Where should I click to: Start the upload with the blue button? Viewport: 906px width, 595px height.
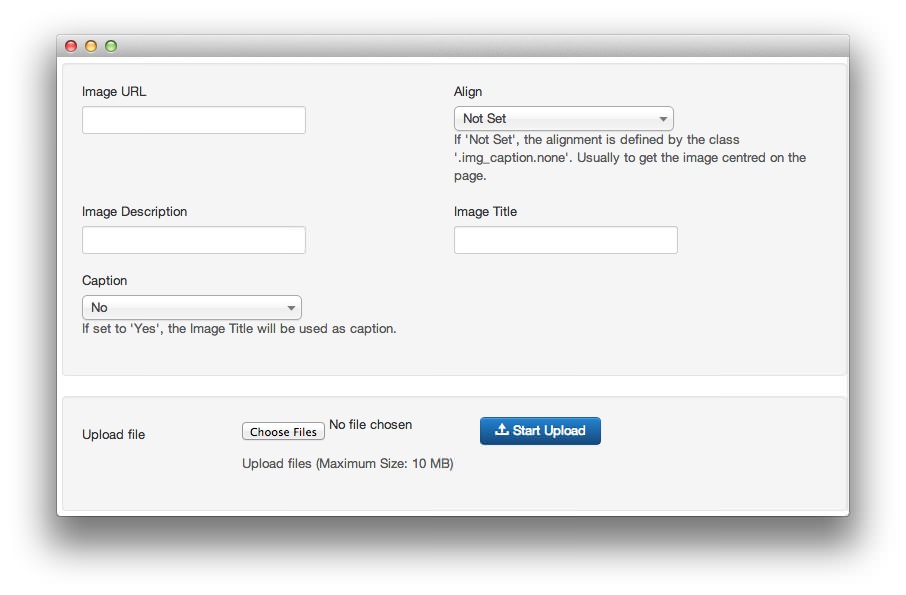(540, 431)
